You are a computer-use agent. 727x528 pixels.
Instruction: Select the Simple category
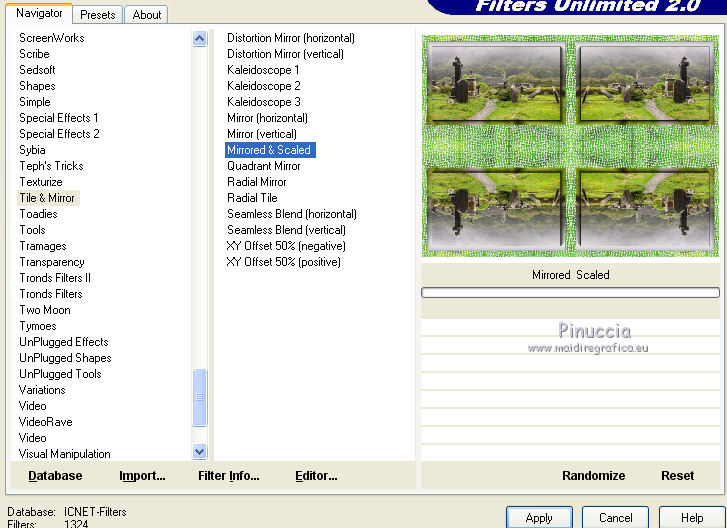point(35,102)
